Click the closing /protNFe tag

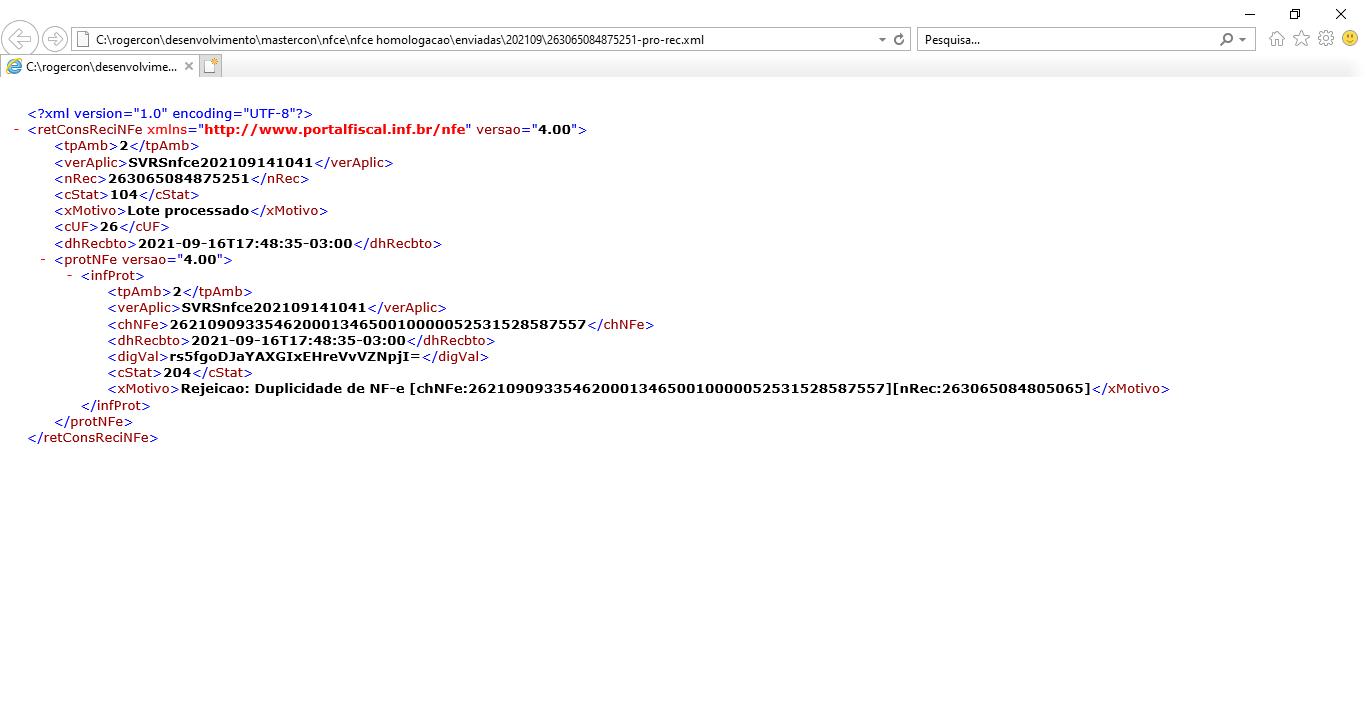93,421
